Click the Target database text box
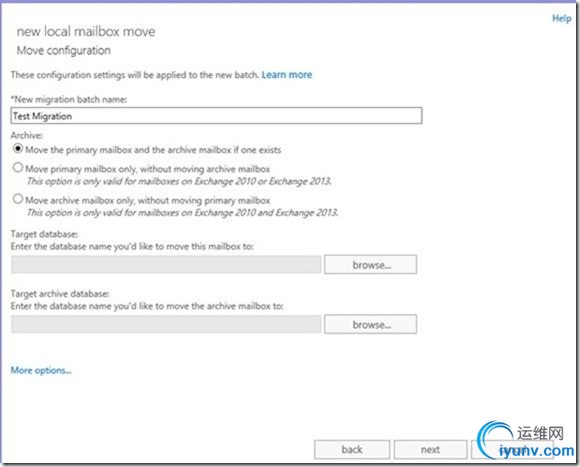The image size is (580, 467). tap(166, 264)
